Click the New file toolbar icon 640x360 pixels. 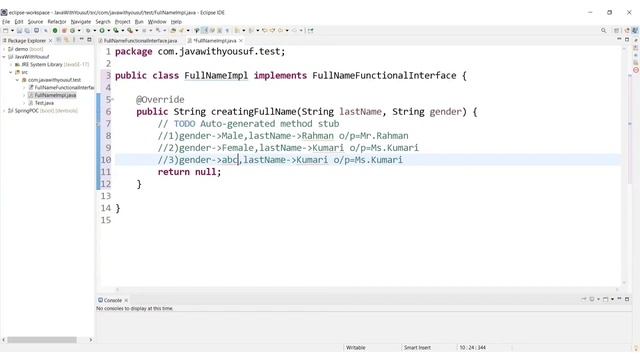5,30
